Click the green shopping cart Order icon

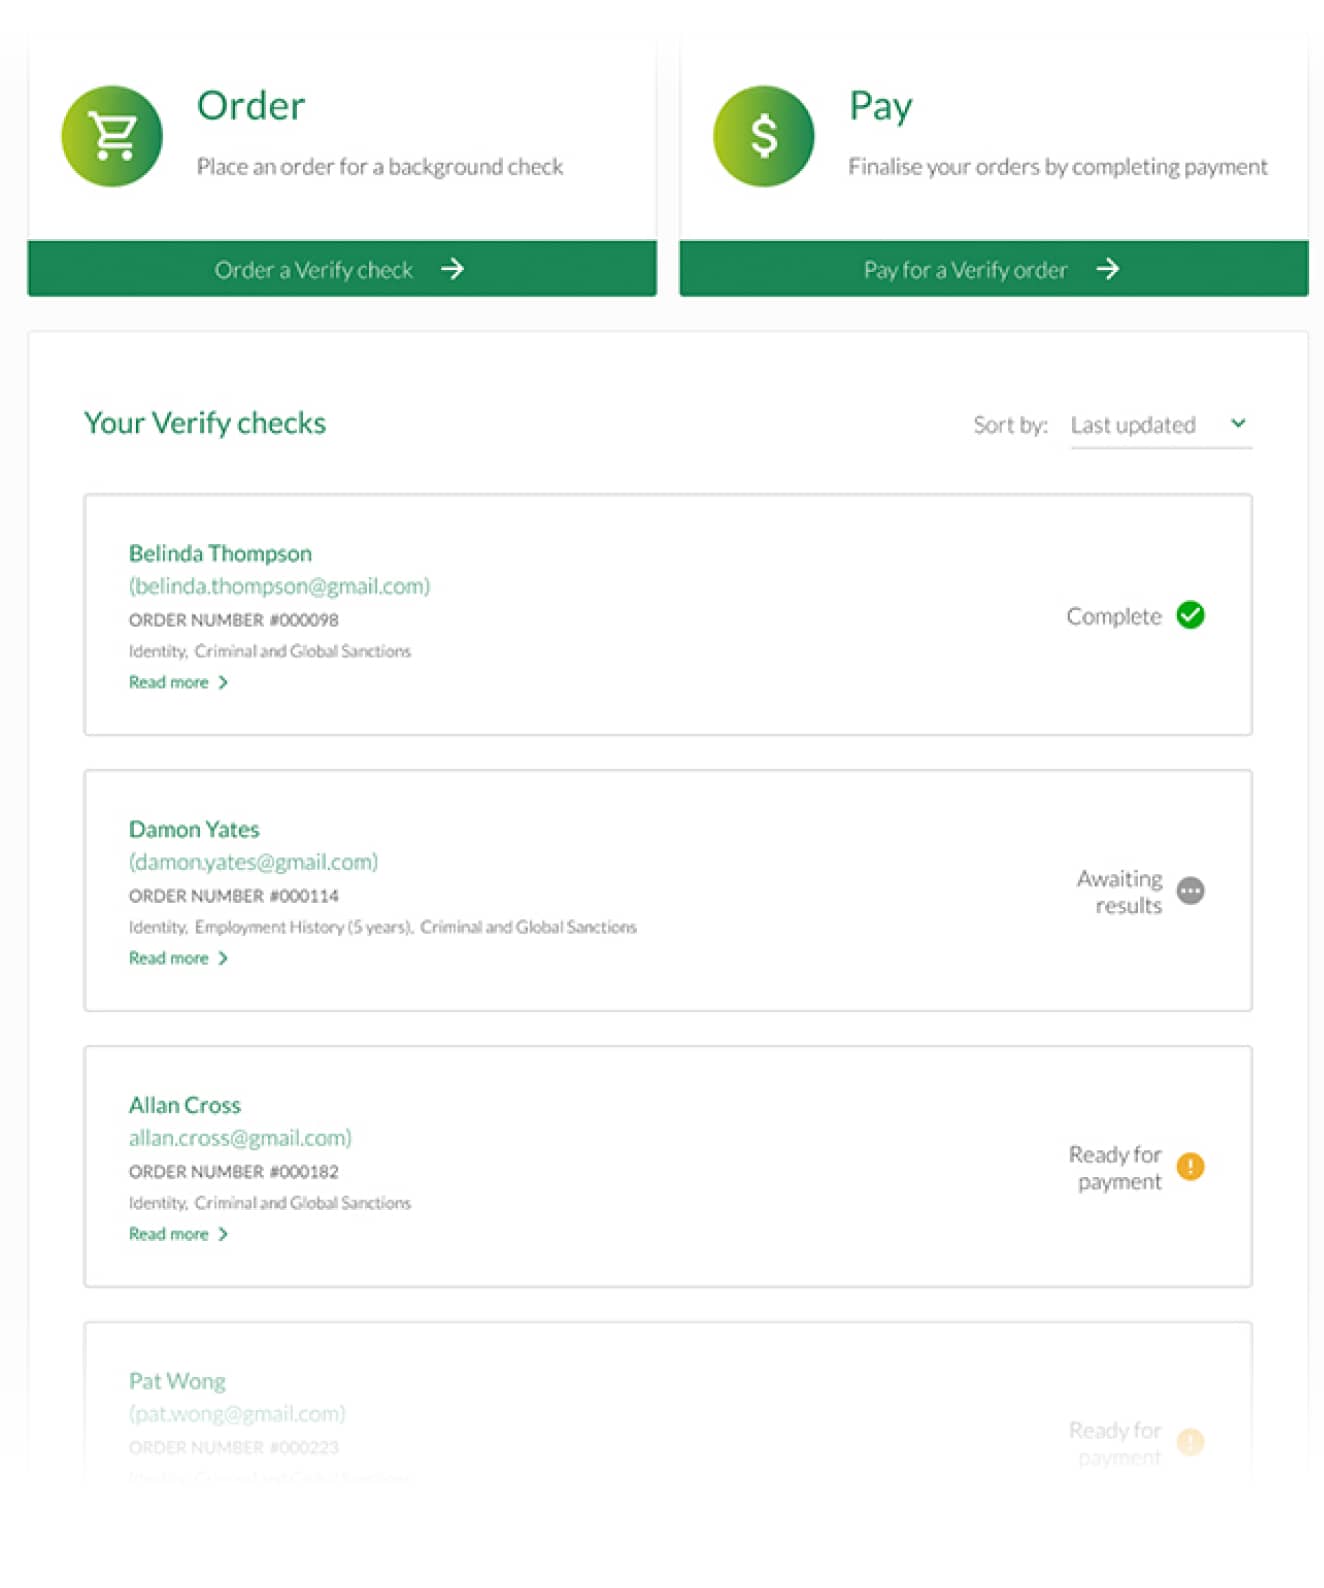coord(112,136)
